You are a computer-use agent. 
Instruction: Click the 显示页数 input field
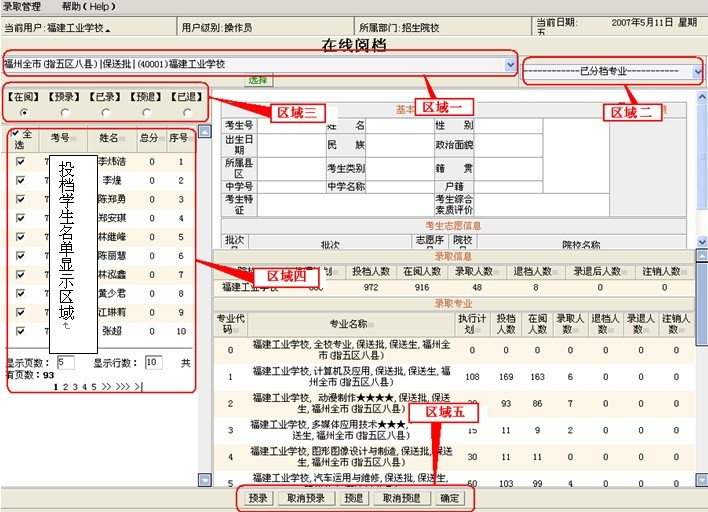click(x=66, y=362)
